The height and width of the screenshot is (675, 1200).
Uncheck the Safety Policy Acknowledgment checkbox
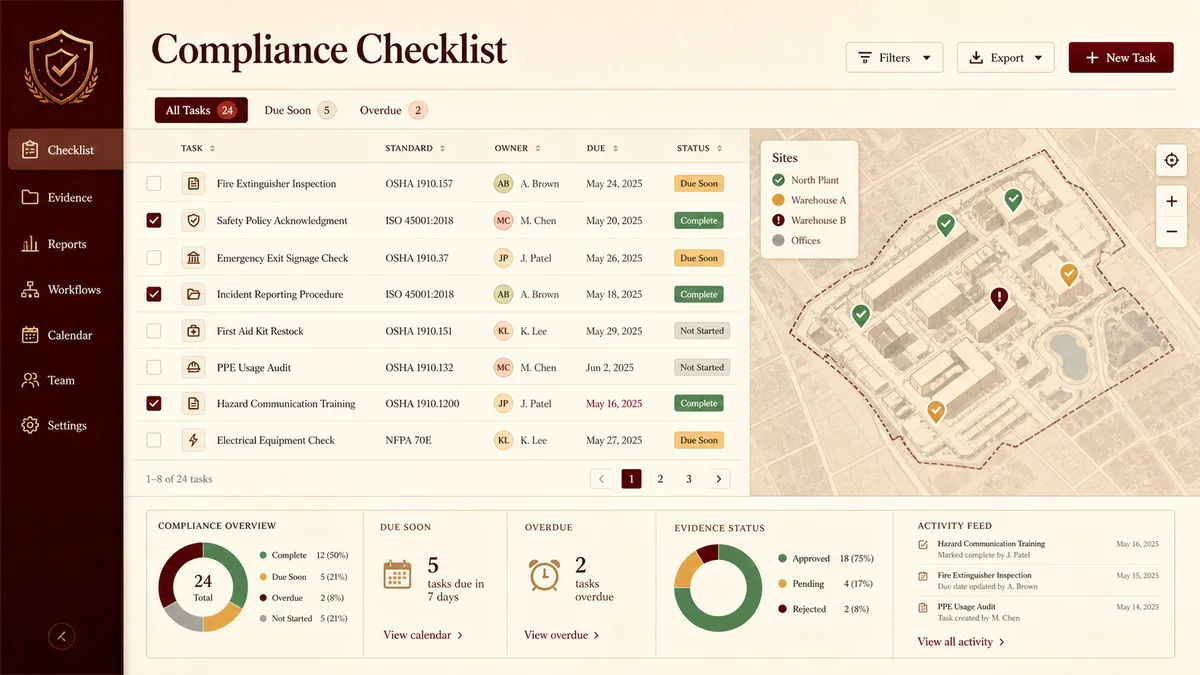pyautogui.click(x=154, y=221)
